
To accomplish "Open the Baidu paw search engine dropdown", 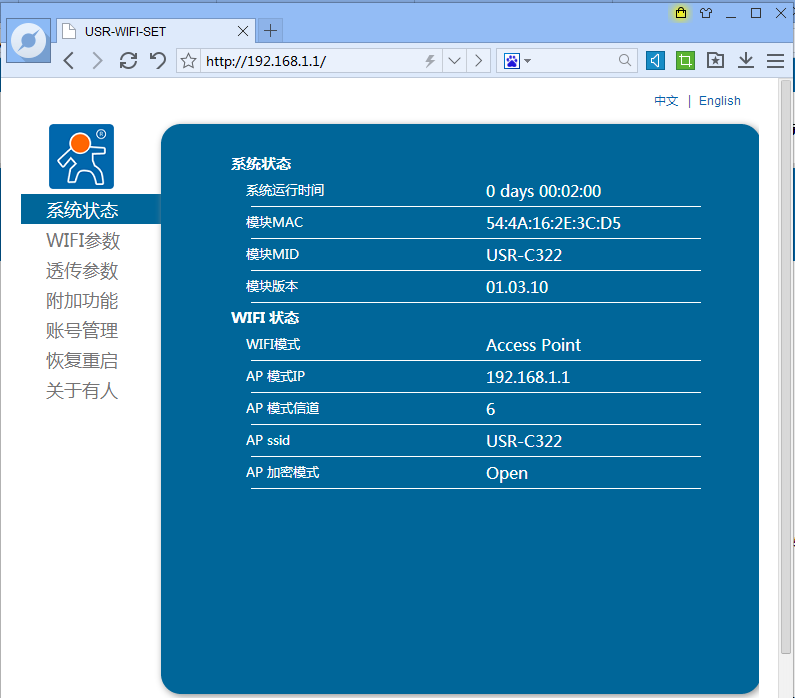I will tap(517, 61).
